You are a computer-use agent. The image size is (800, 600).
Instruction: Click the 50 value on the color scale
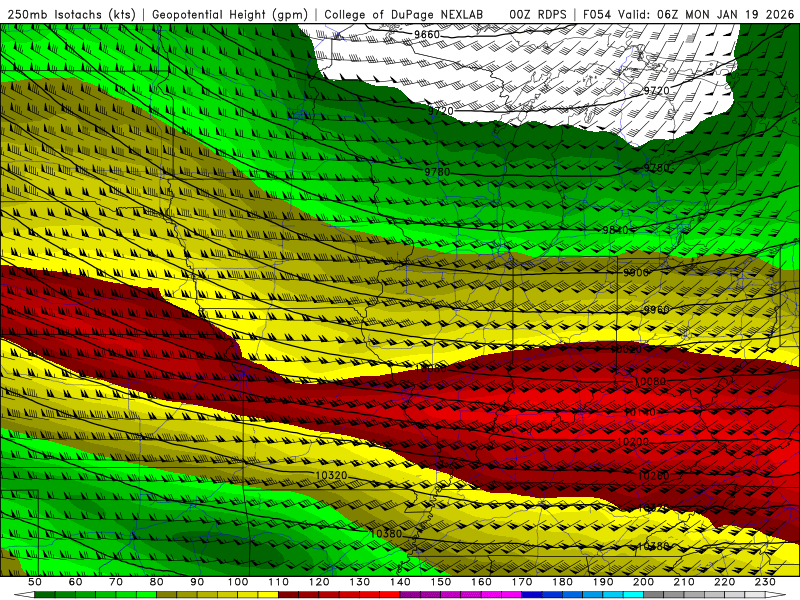point(35,582)
